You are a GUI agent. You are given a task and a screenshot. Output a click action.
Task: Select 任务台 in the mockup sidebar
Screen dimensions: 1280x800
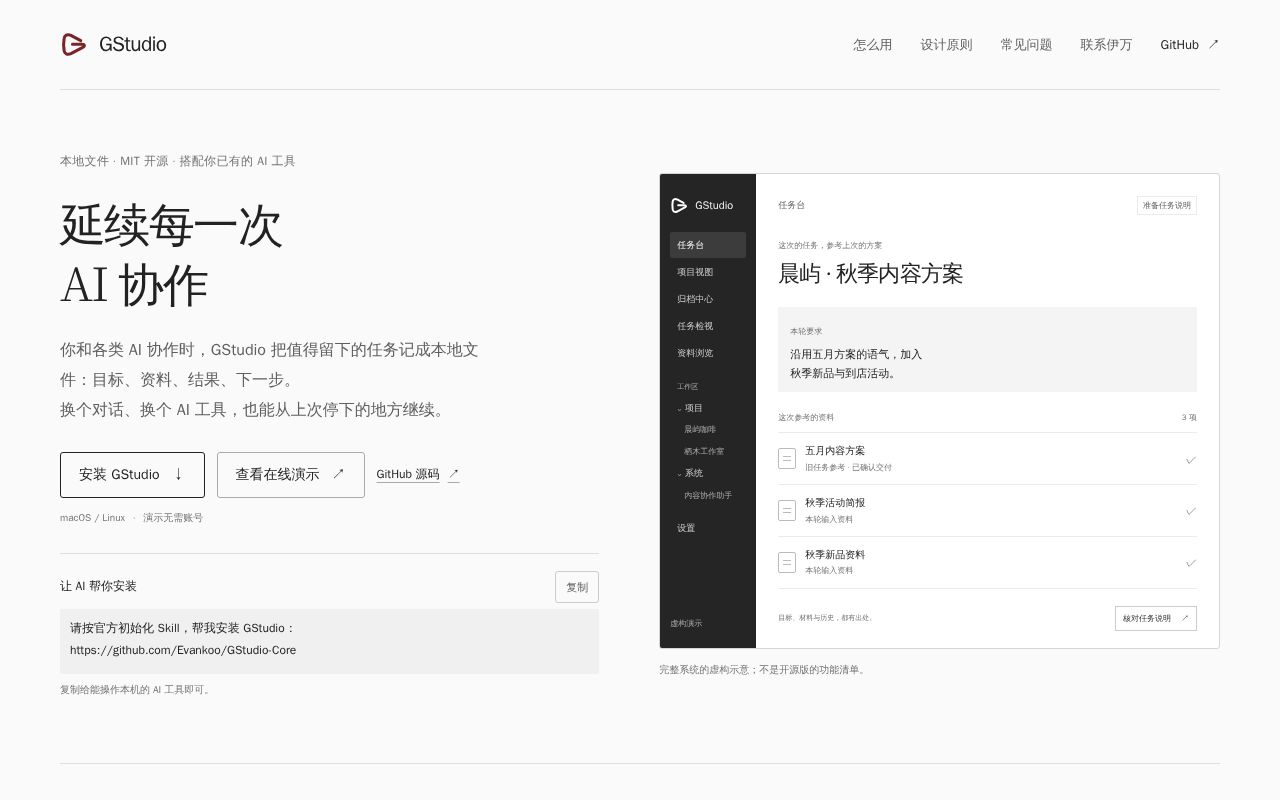click(708, 245)
